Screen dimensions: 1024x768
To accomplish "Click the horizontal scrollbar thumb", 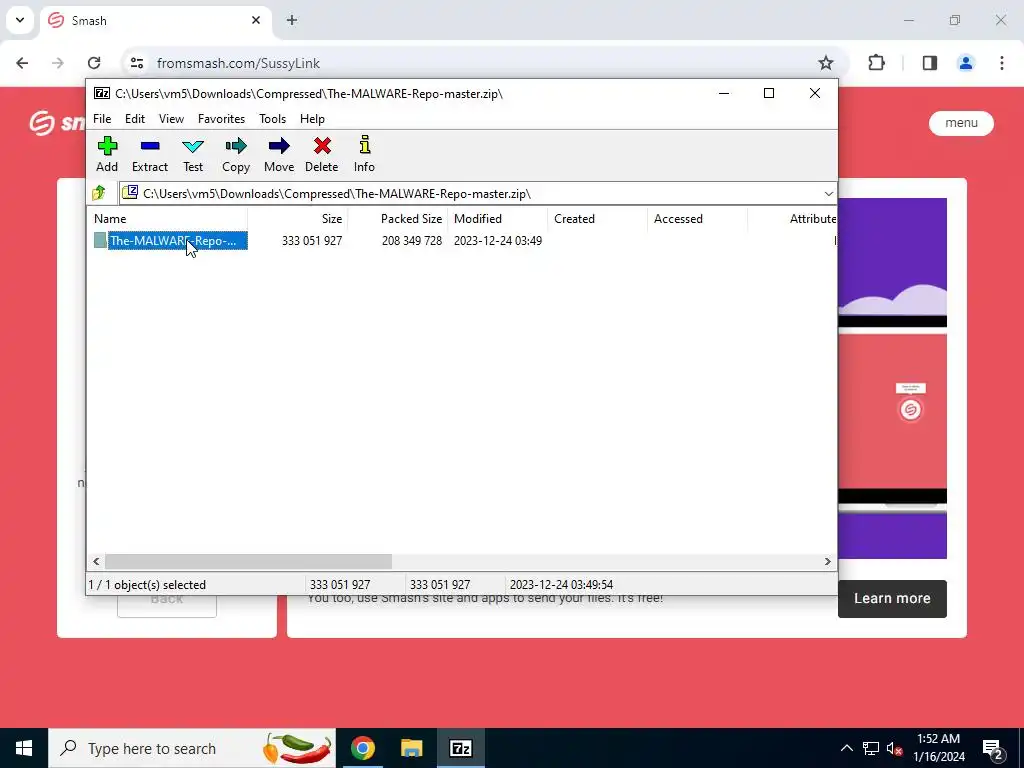I will [x=248, y=562].
